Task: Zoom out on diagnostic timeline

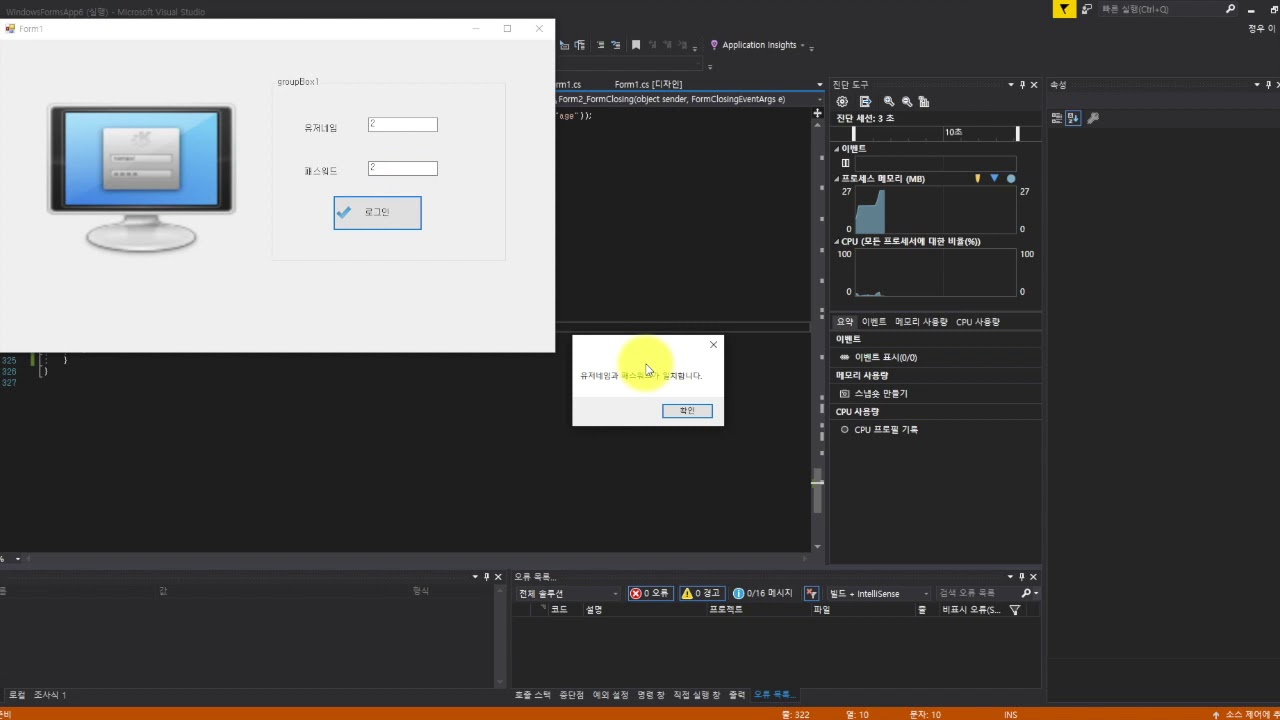Action: click(907, 102)
